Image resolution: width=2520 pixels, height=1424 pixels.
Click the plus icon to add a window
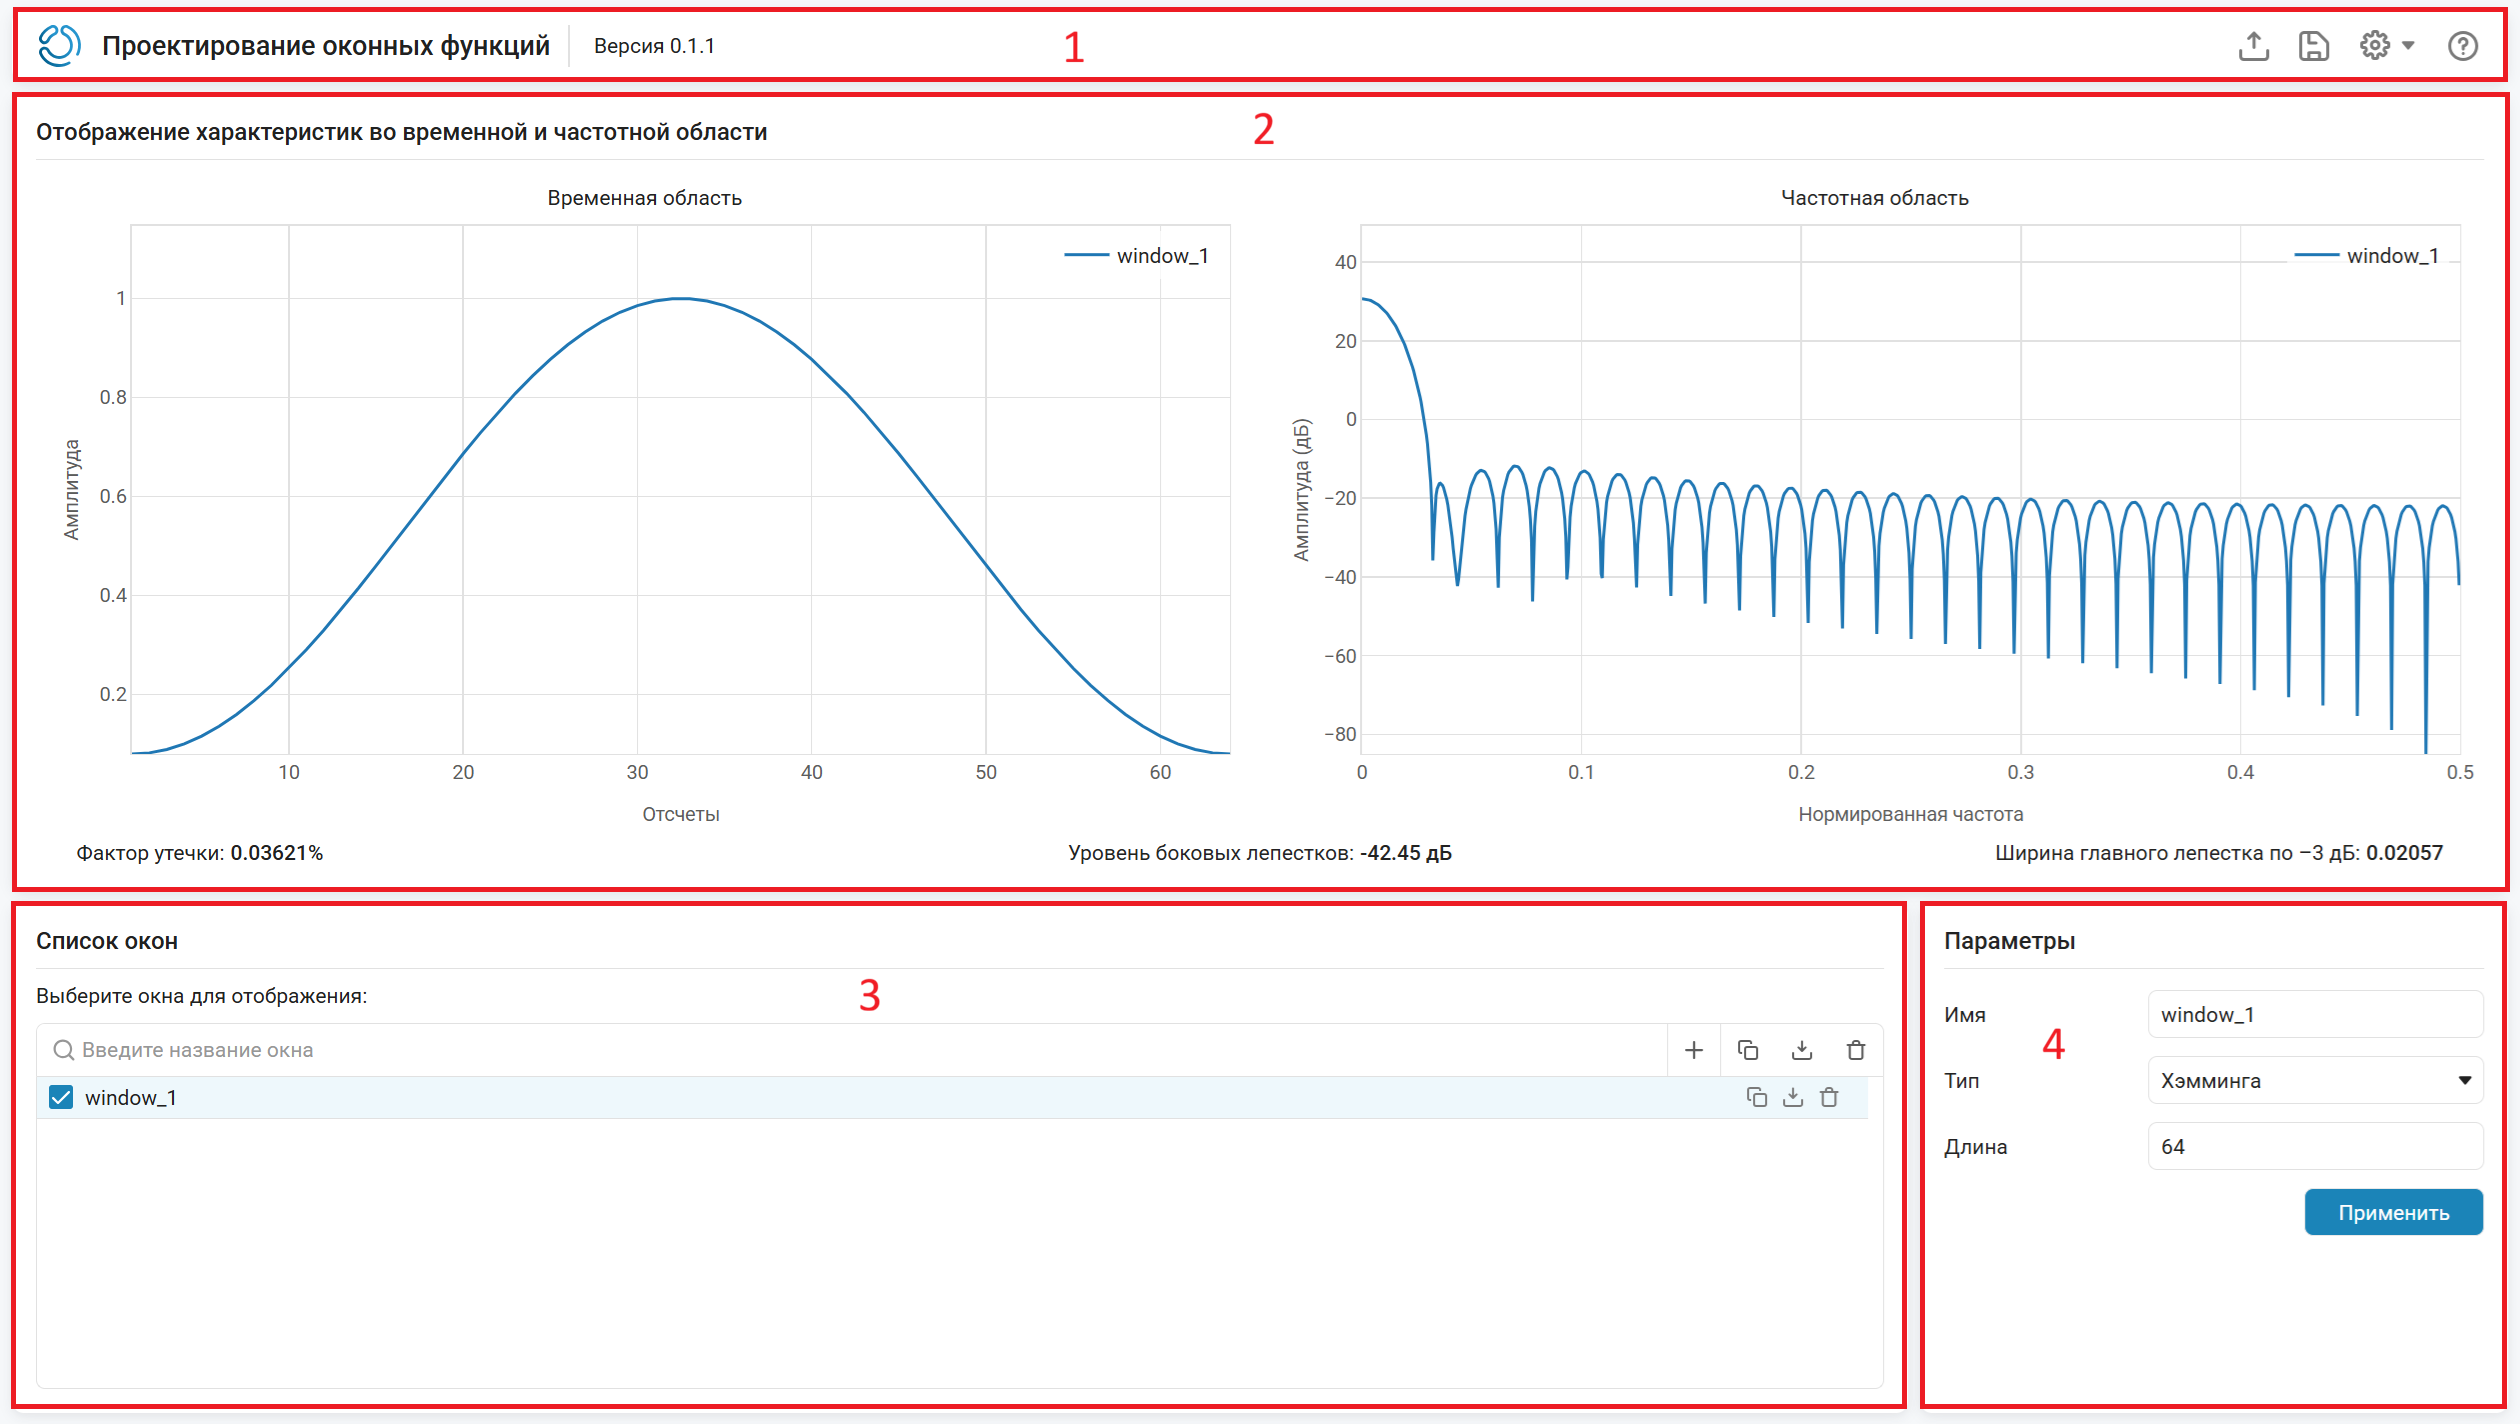coord(1694,1050)
